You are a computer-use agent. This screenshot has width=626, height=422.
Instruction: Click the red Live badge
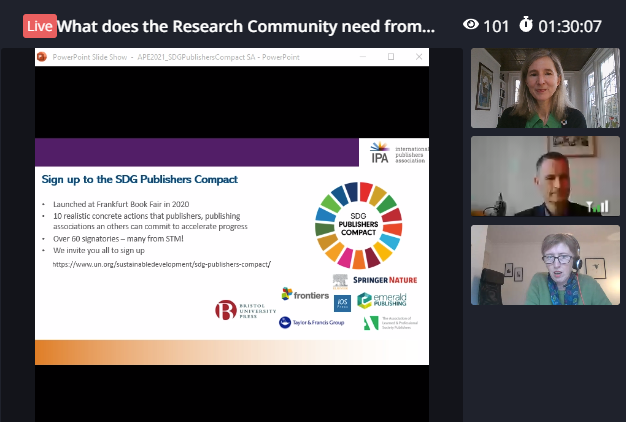(x=40, y=26)
